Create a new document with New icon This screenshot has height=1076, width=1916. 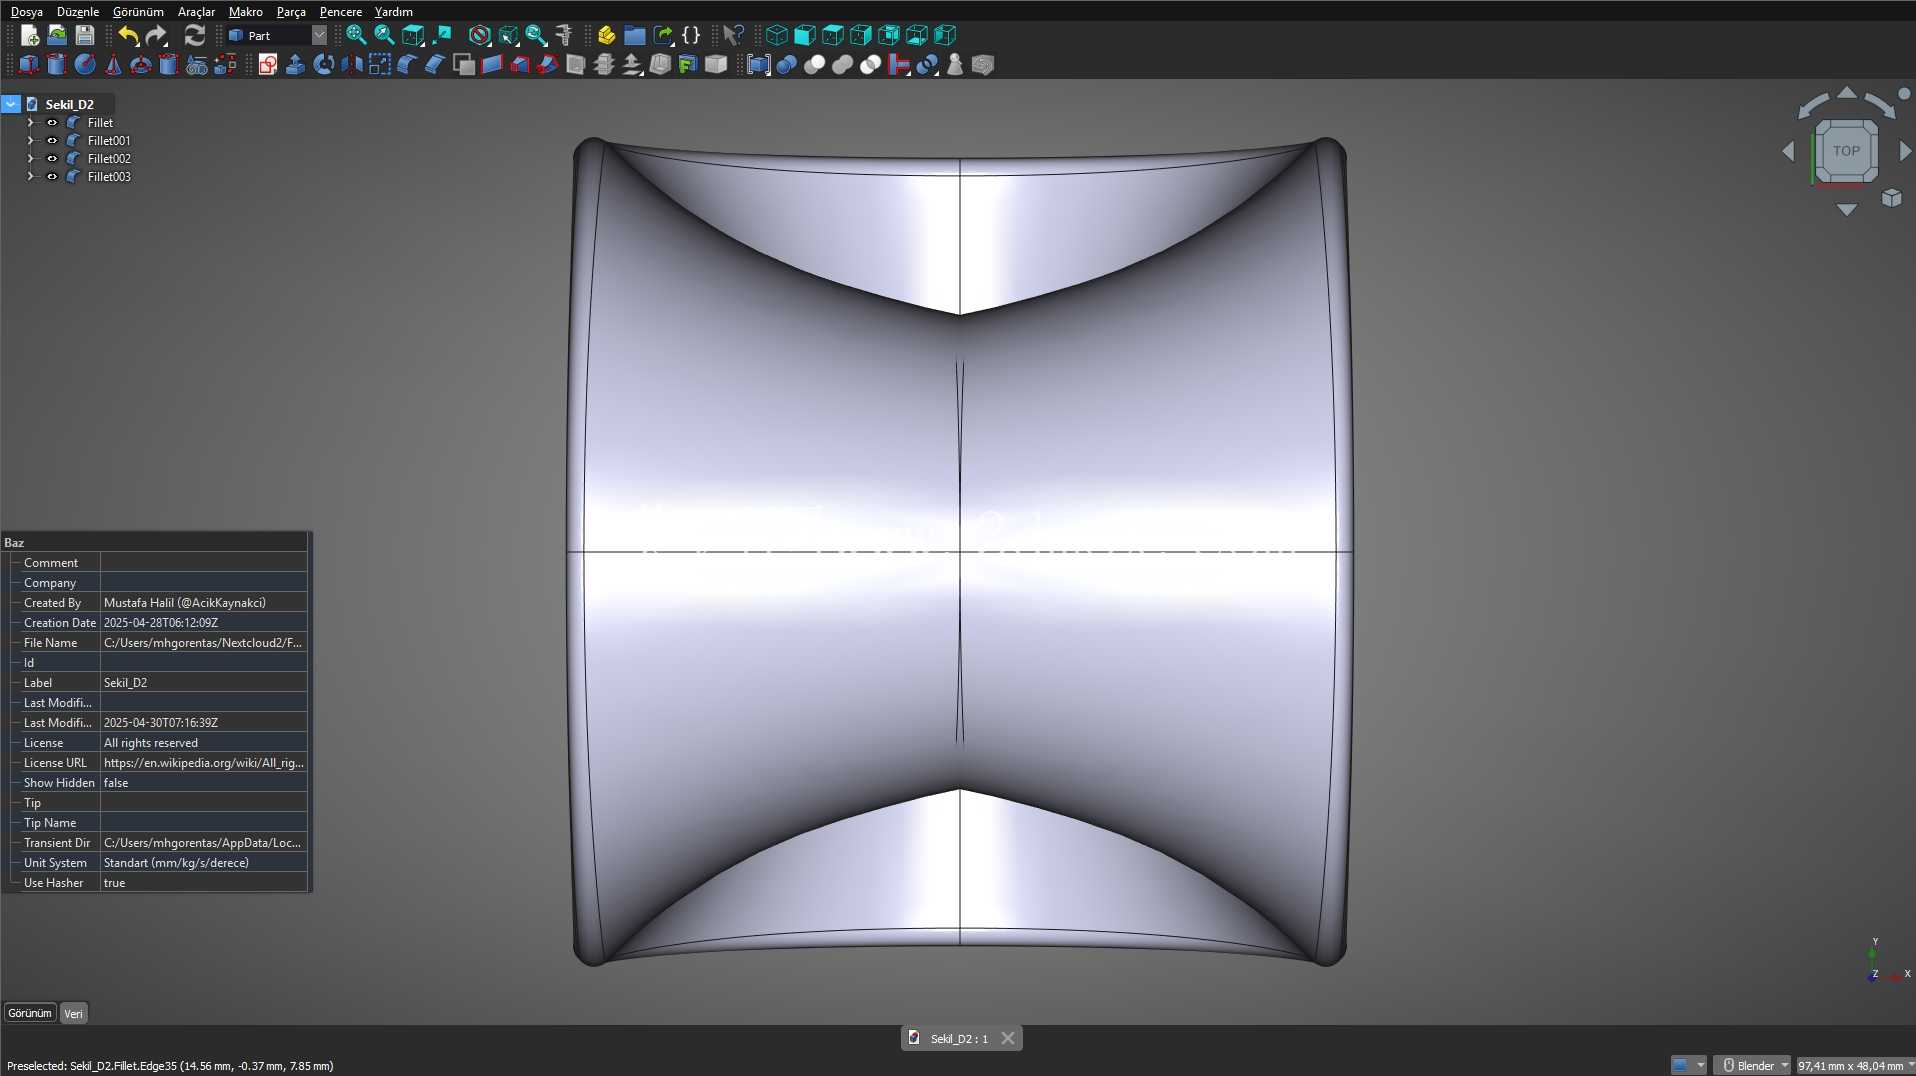[30, 35]
